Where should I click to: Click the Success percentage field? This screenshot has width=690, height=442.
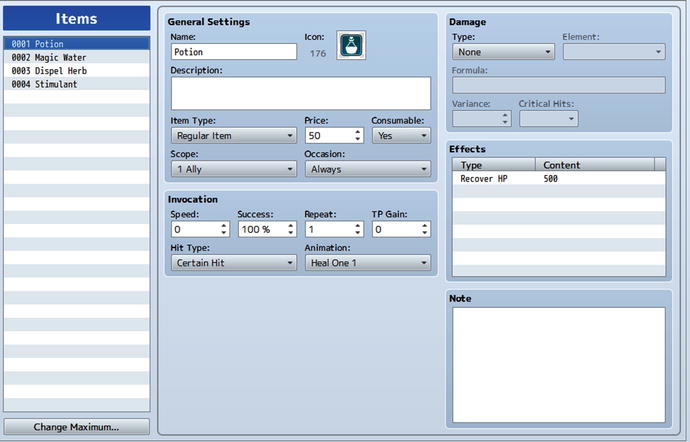[x=262, y=229]
